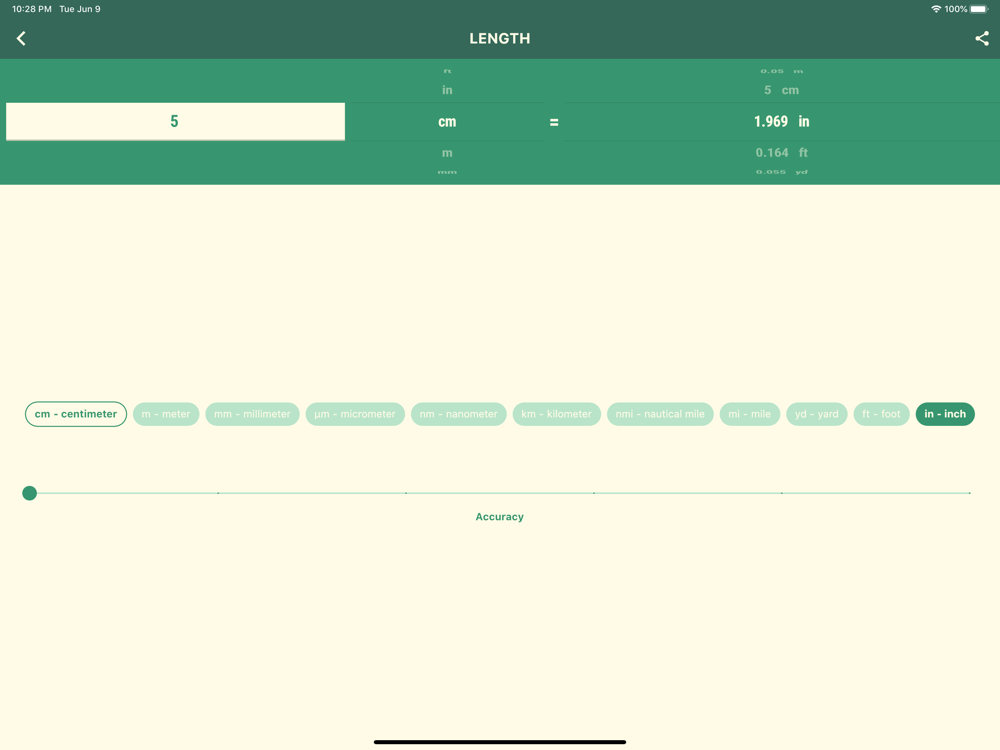This screenshot has height=750, width=1000.
Task: Pick 'mm' in the source unit wheel
Action: point(447,172)
